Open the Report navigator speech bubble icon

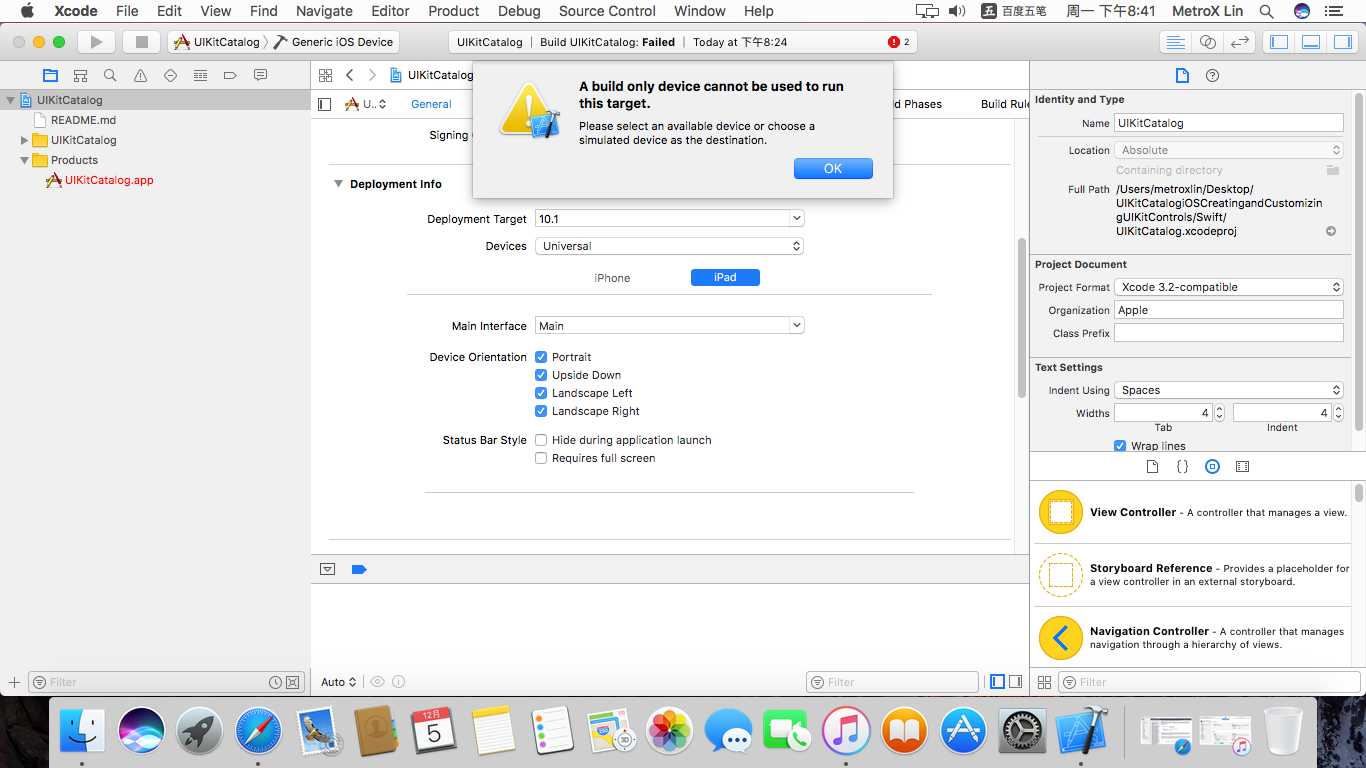click(260, 75)
